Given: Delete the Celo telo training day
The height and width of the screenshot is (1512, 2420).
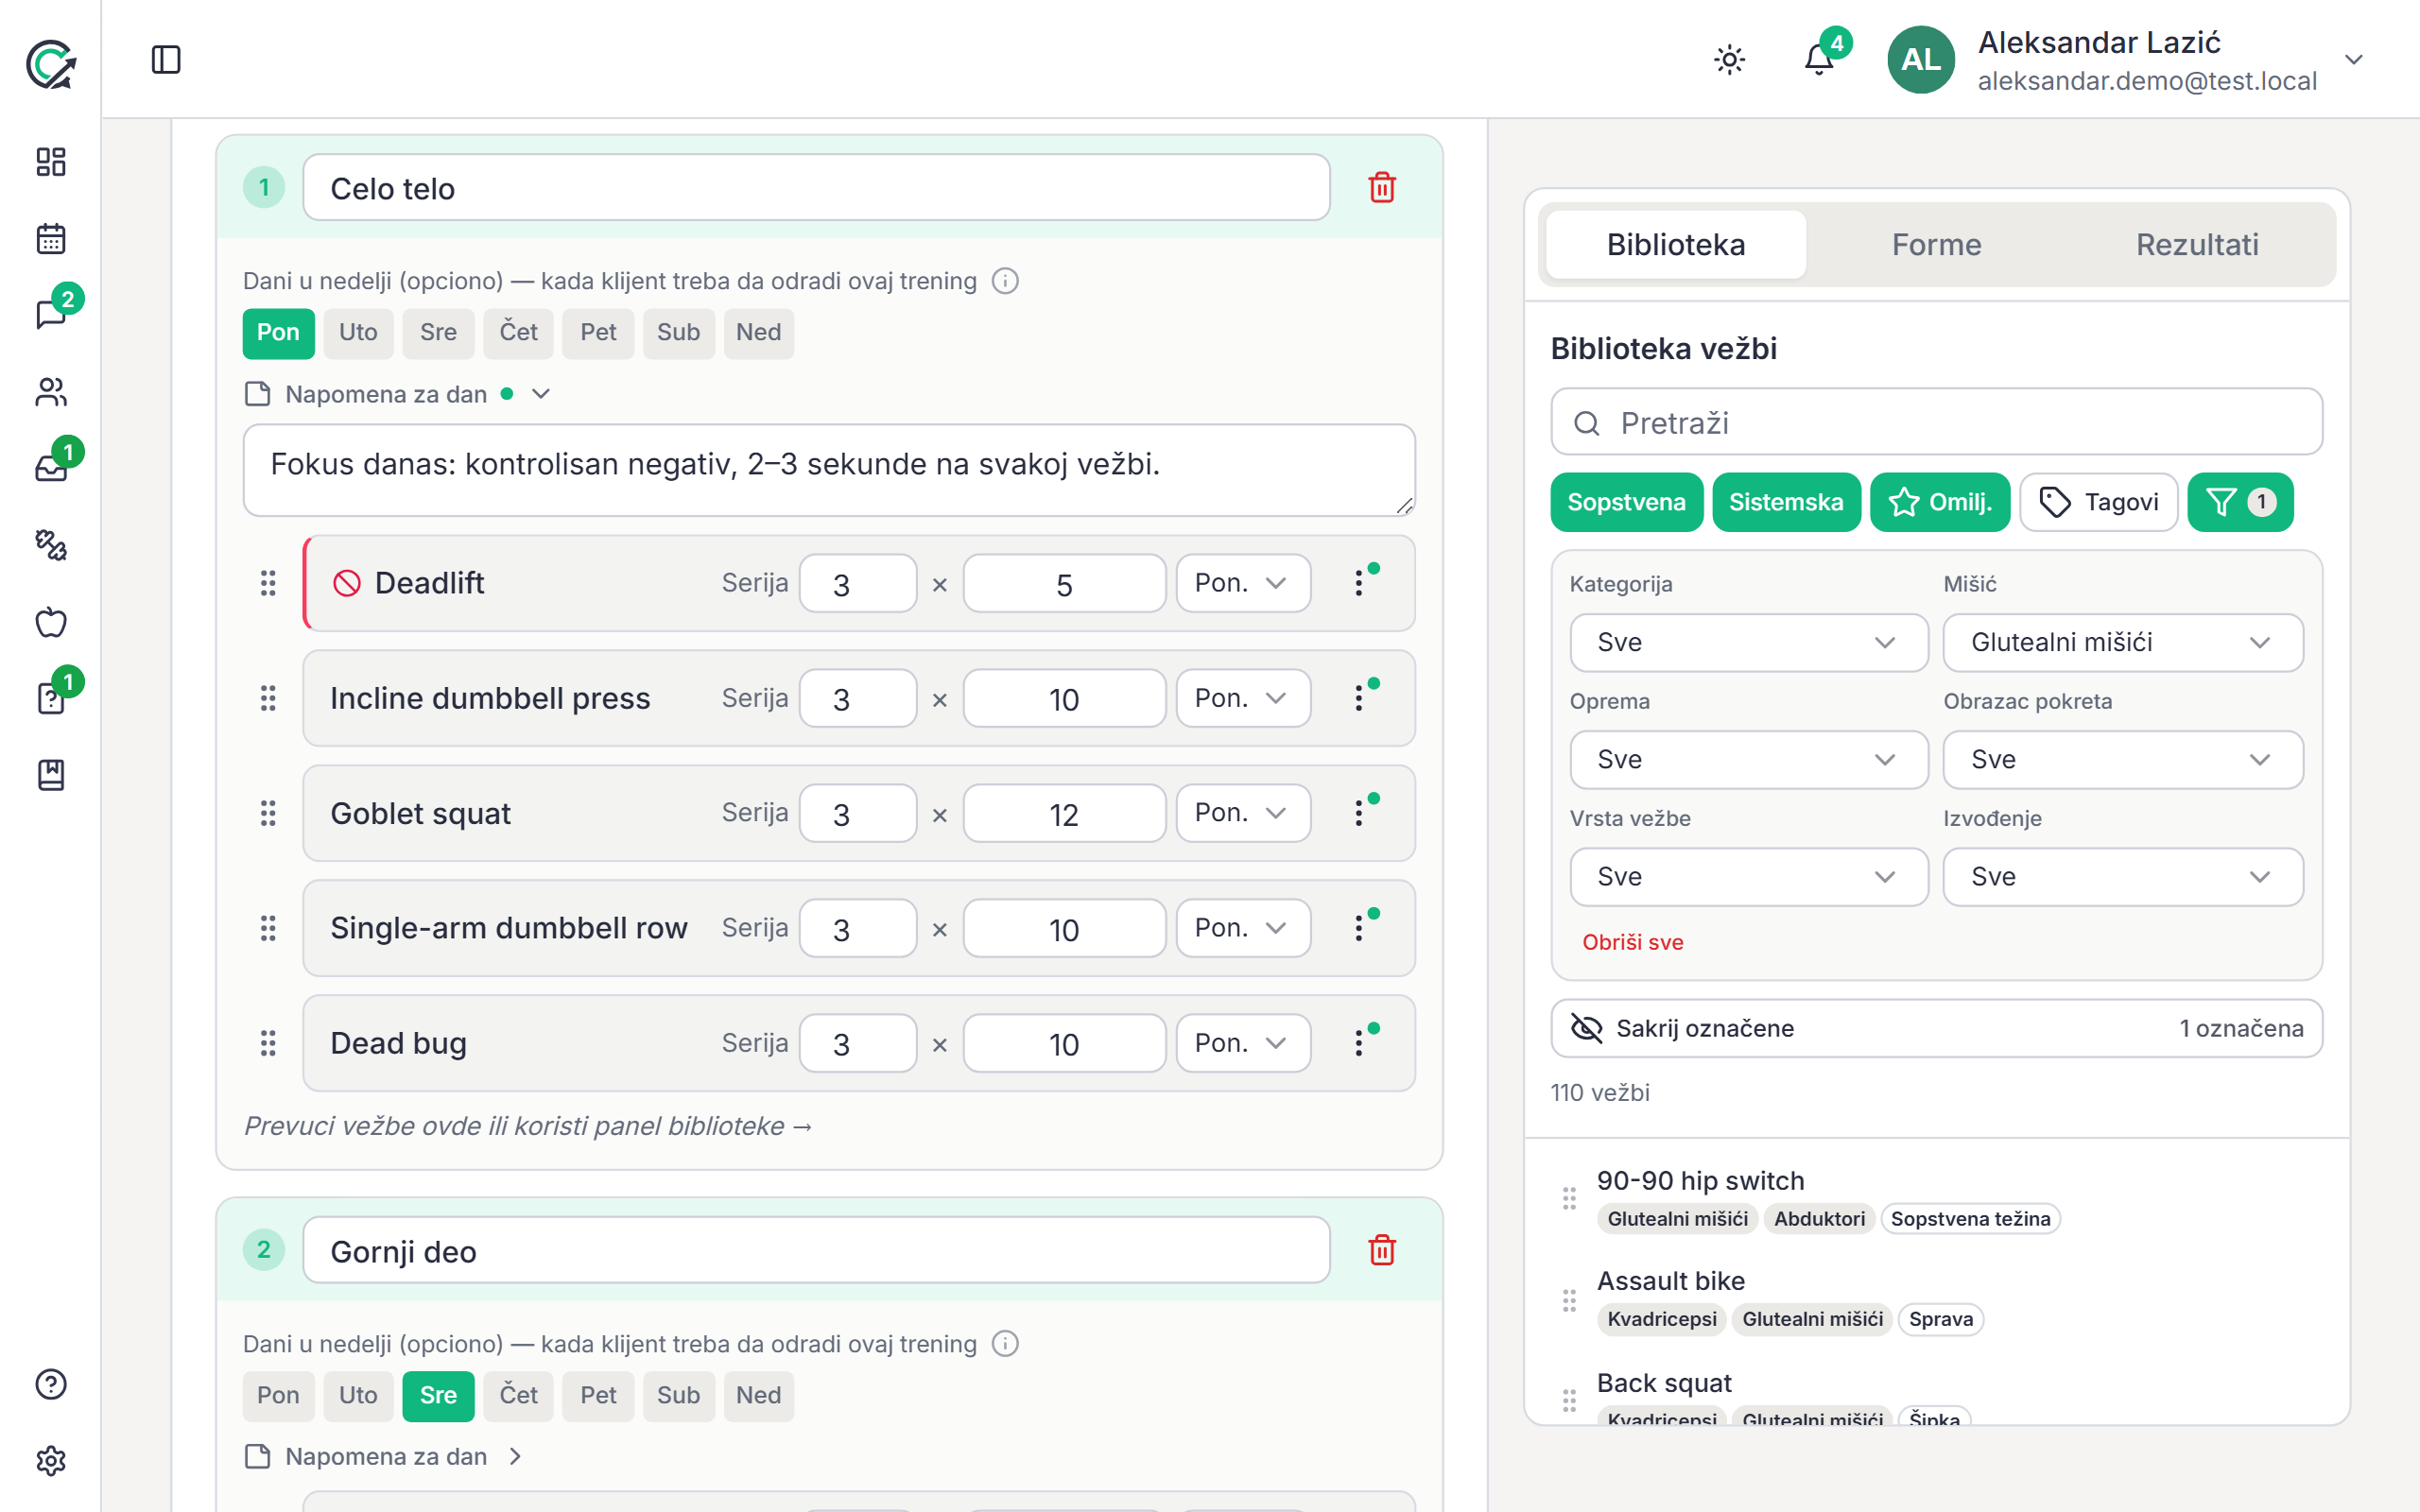Looking at the screenshot, I should [1382, 187].
